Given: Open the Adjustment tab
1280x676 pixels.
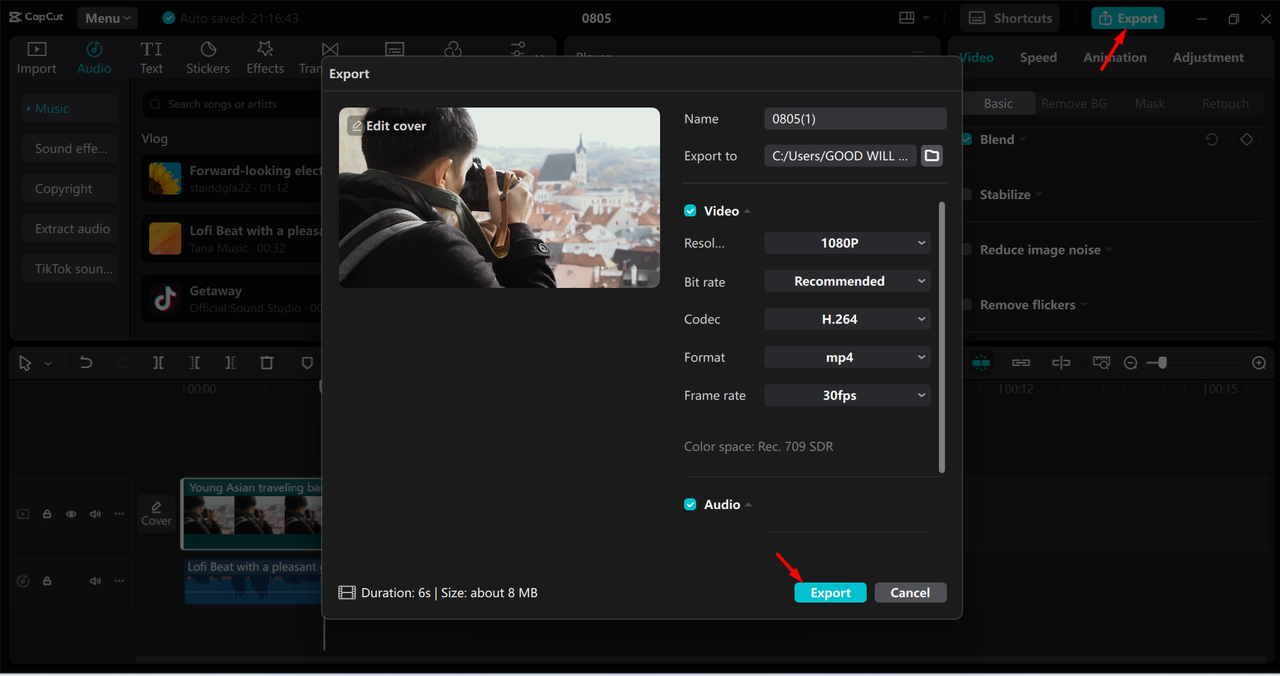Looking at the screenshot, I should [1208, 58].
